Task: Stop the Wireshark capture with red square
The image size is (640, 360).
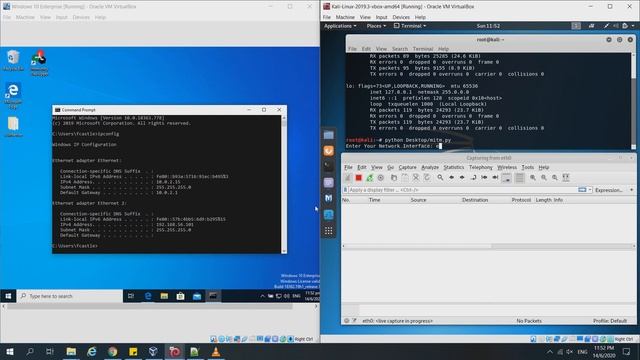Action: point(358,178)
